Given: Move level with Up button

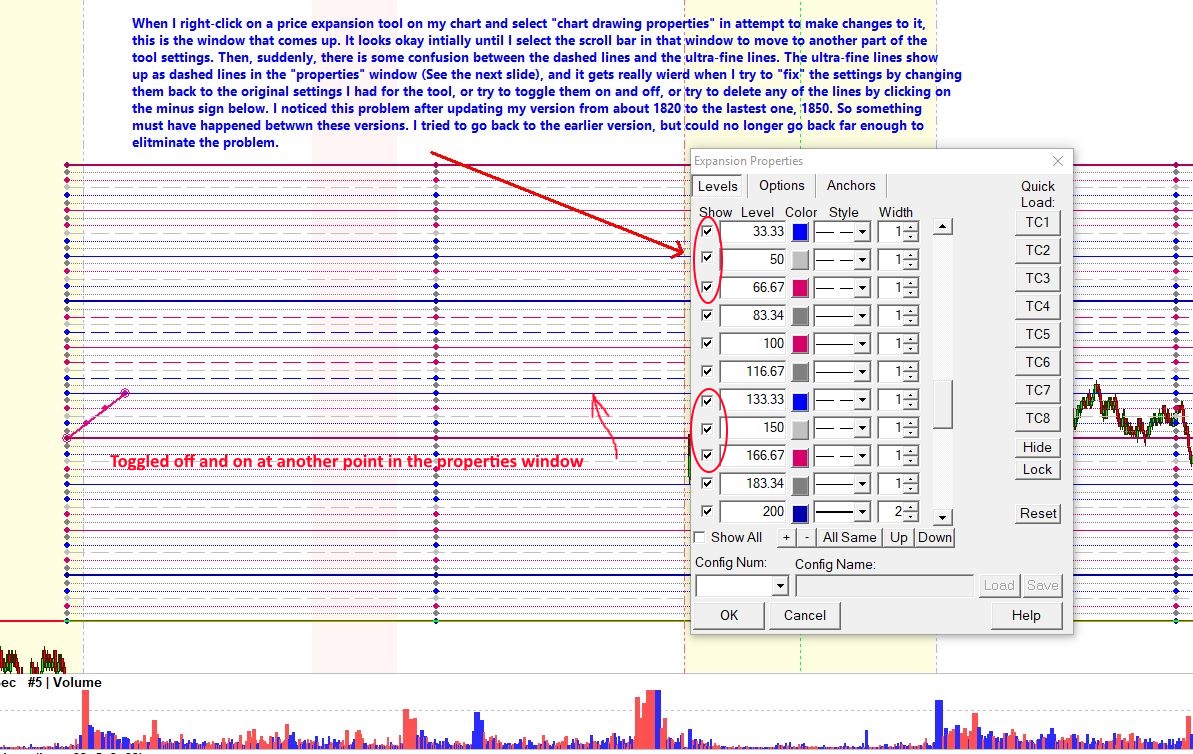Looking at the screenshot, I should click(899, 537).
